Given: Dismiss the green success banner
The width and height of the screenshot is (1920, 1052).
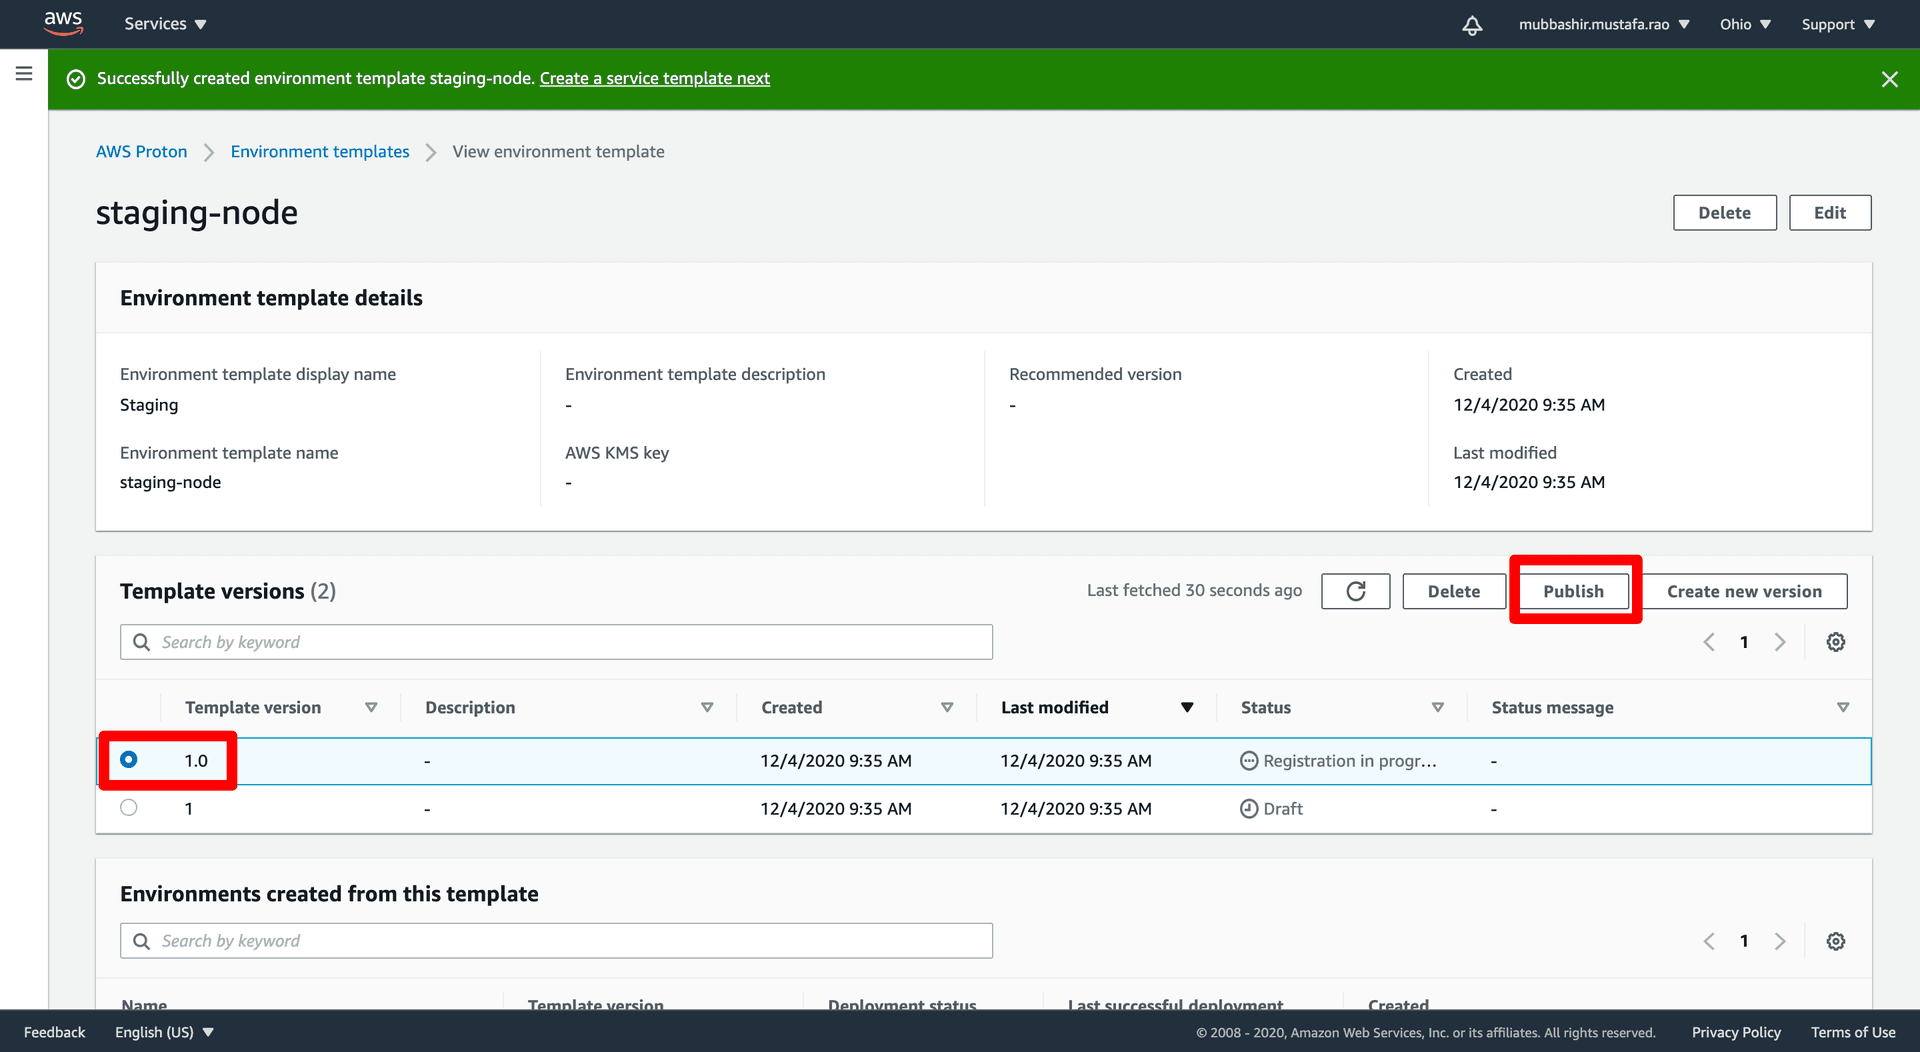Looking at the screenshot, I should 1889,79.
